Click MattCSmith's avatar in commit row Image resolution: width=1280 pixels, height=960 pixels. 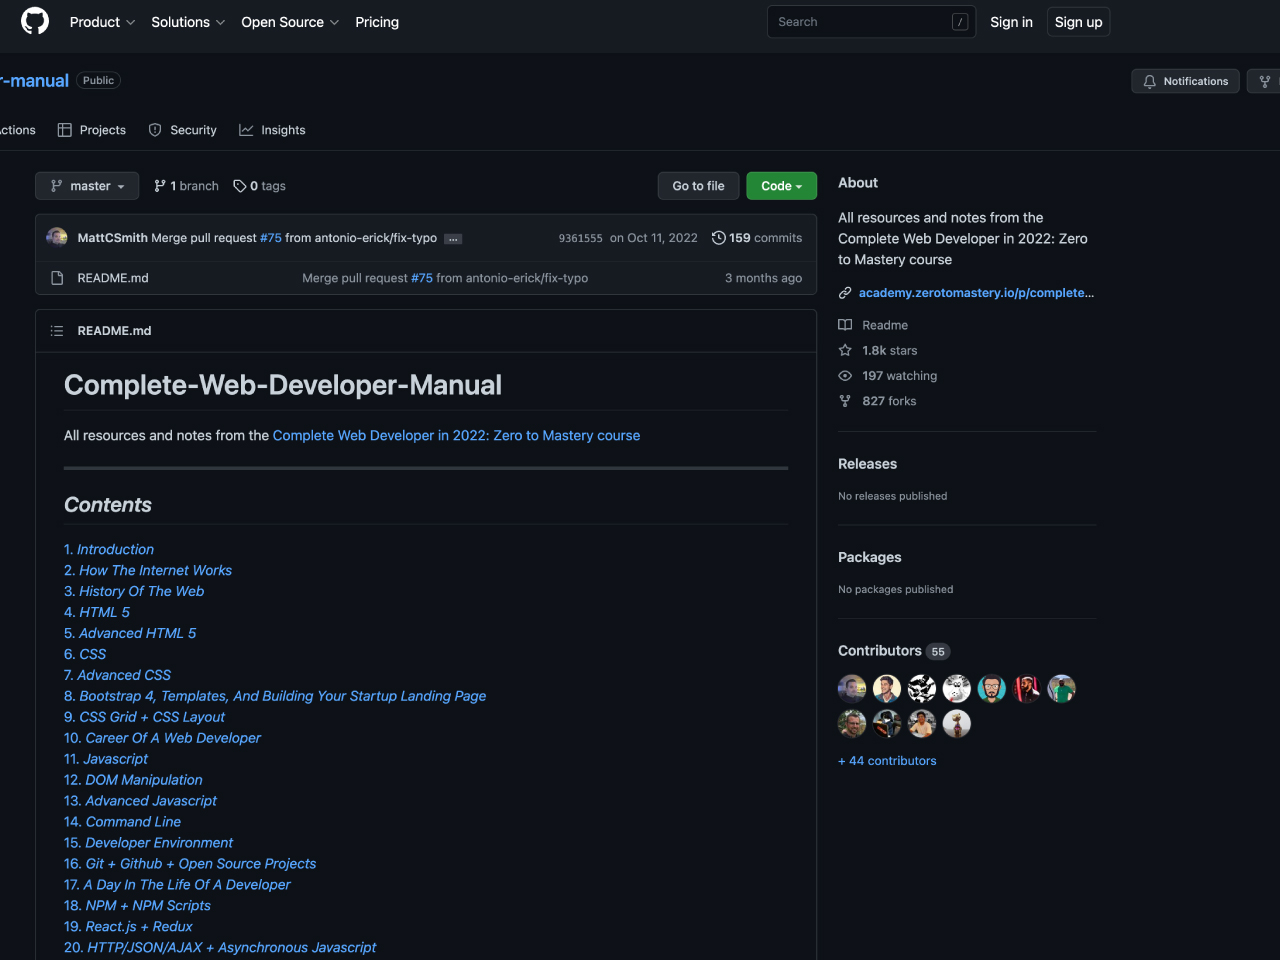[57, 237]
